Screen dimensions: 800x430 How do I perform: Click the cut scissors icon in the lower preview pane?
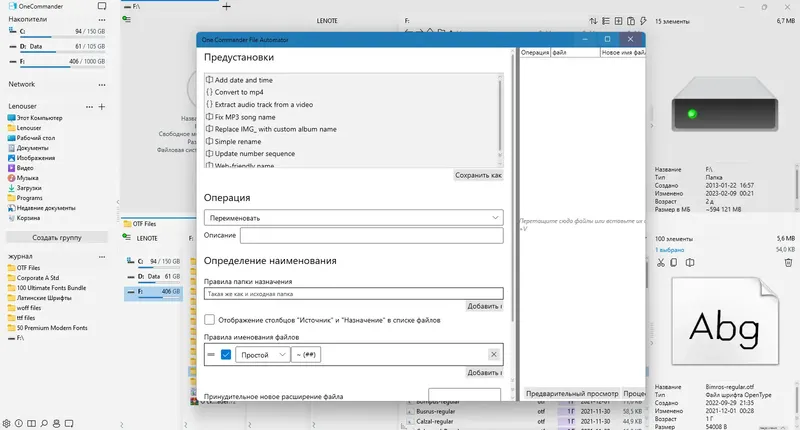[661, 263]
